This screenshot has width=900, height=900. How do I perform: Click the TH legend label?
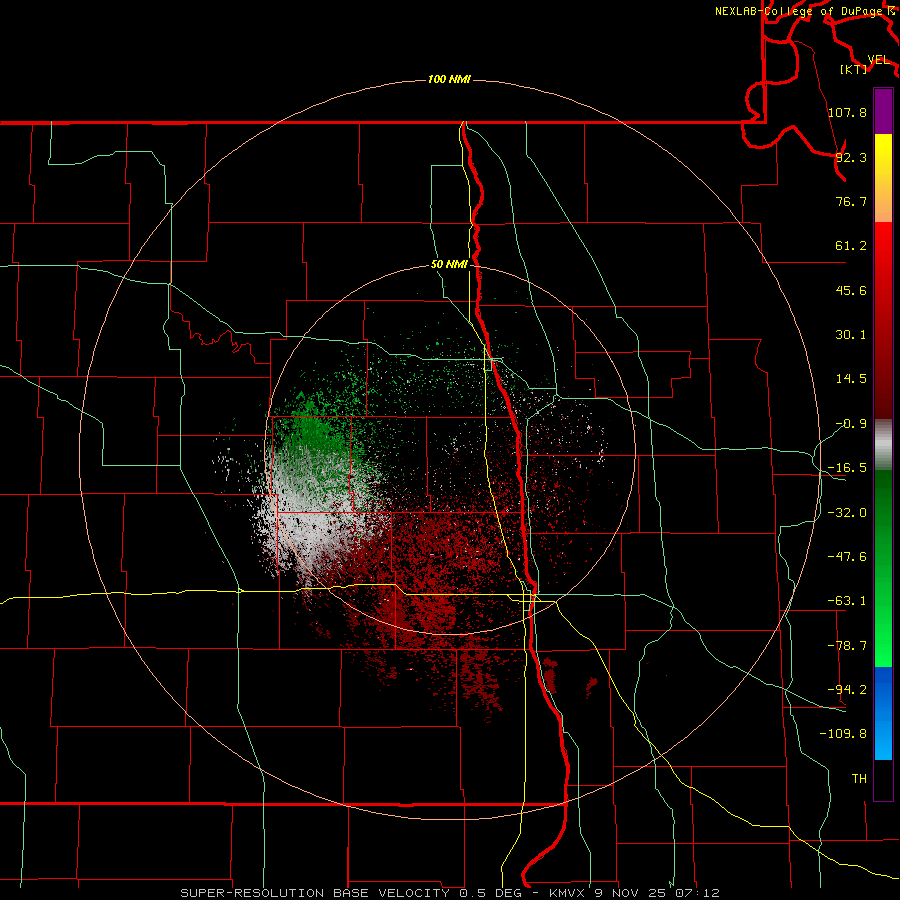click(x=859, y=779)
